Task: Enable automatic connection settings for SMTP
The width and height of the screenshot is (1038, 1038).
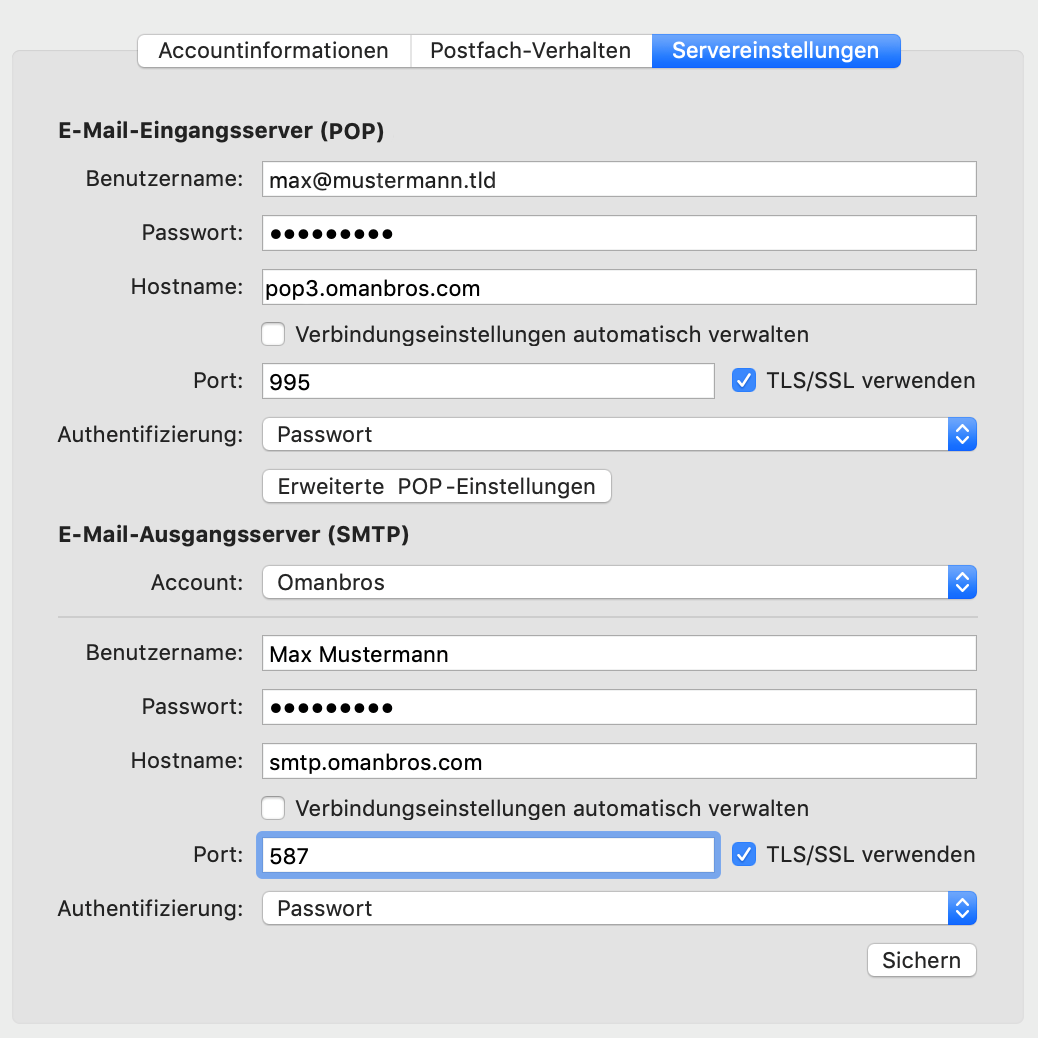Action: point(273,808)
